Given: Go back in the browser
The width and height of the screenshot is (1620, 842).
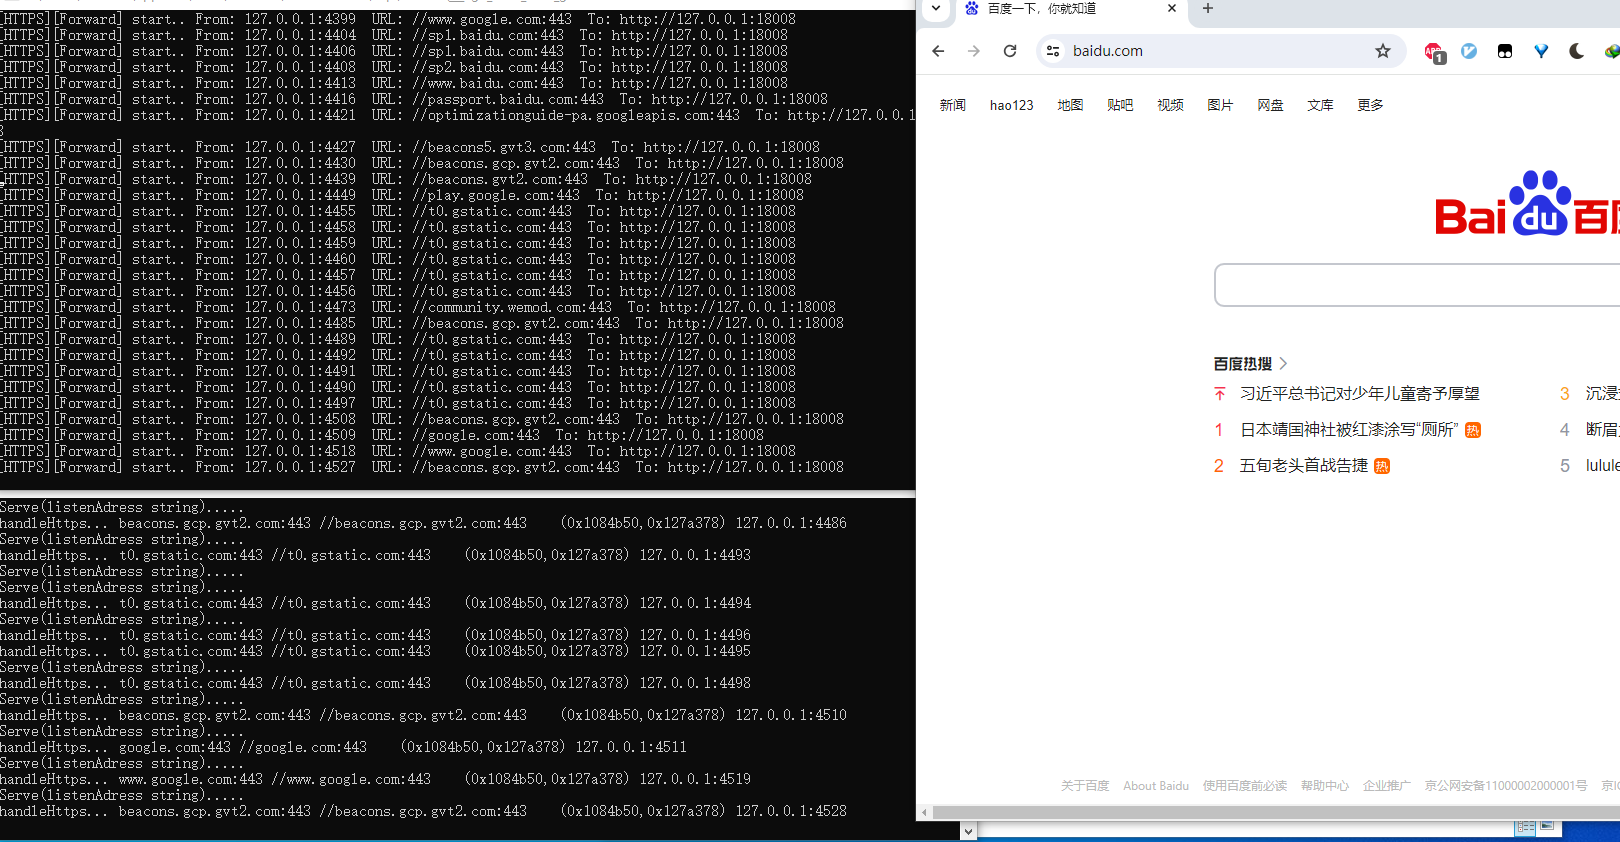Looking at the screenshot, I should [938, 51].
